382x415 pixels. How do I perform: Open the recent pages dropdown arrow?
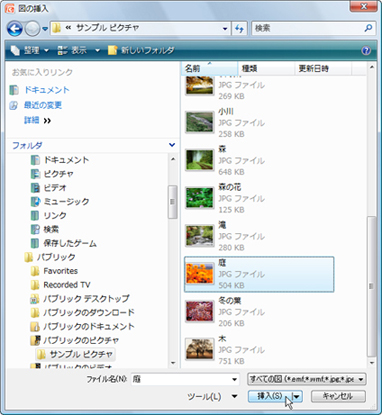click(x=45, y=29)
